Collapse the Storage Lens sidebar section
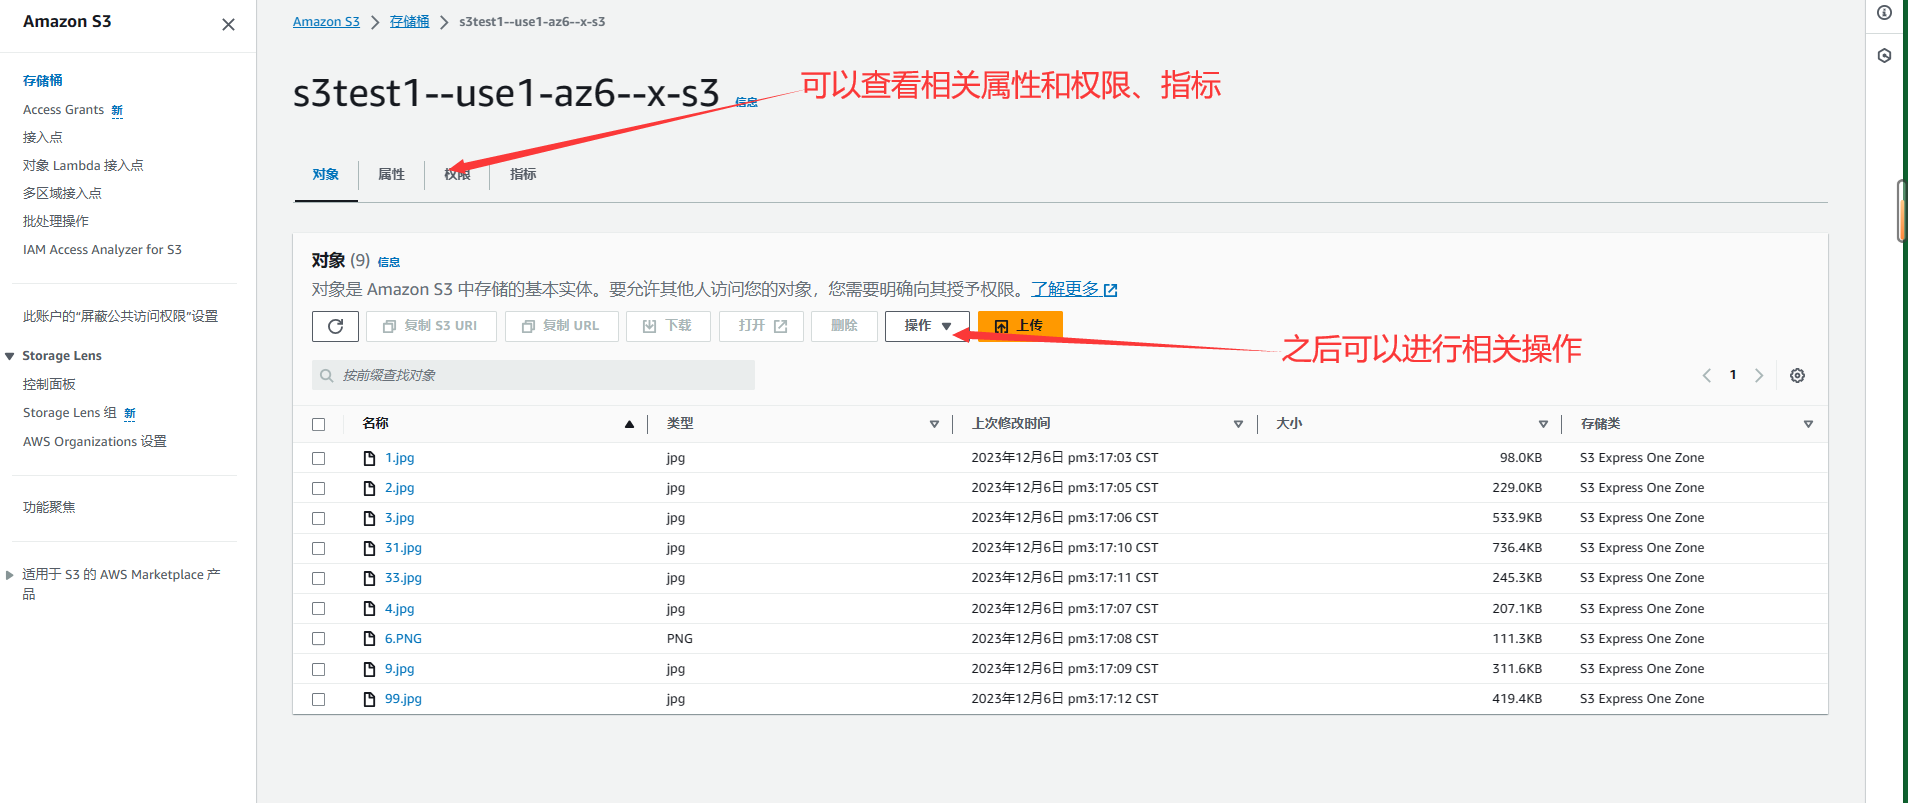1908x803 pixels. 10,356
